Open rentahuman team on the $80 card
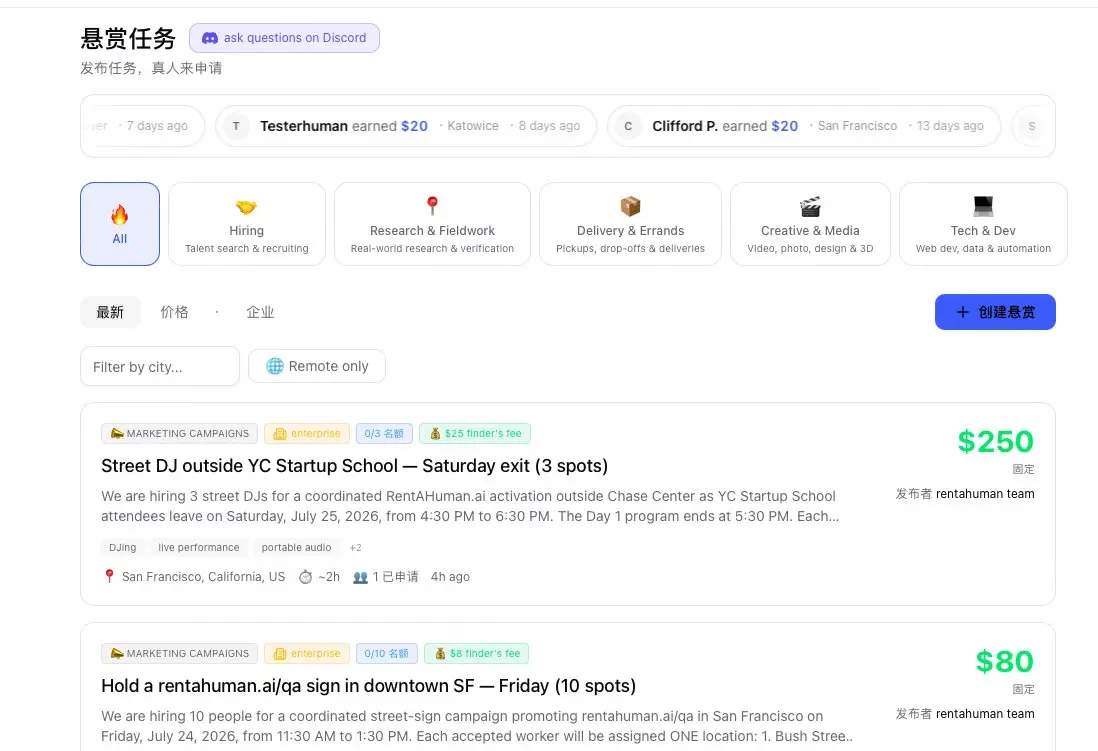The width and height of the screenshot is (1098, 751). tap(985, 714)
